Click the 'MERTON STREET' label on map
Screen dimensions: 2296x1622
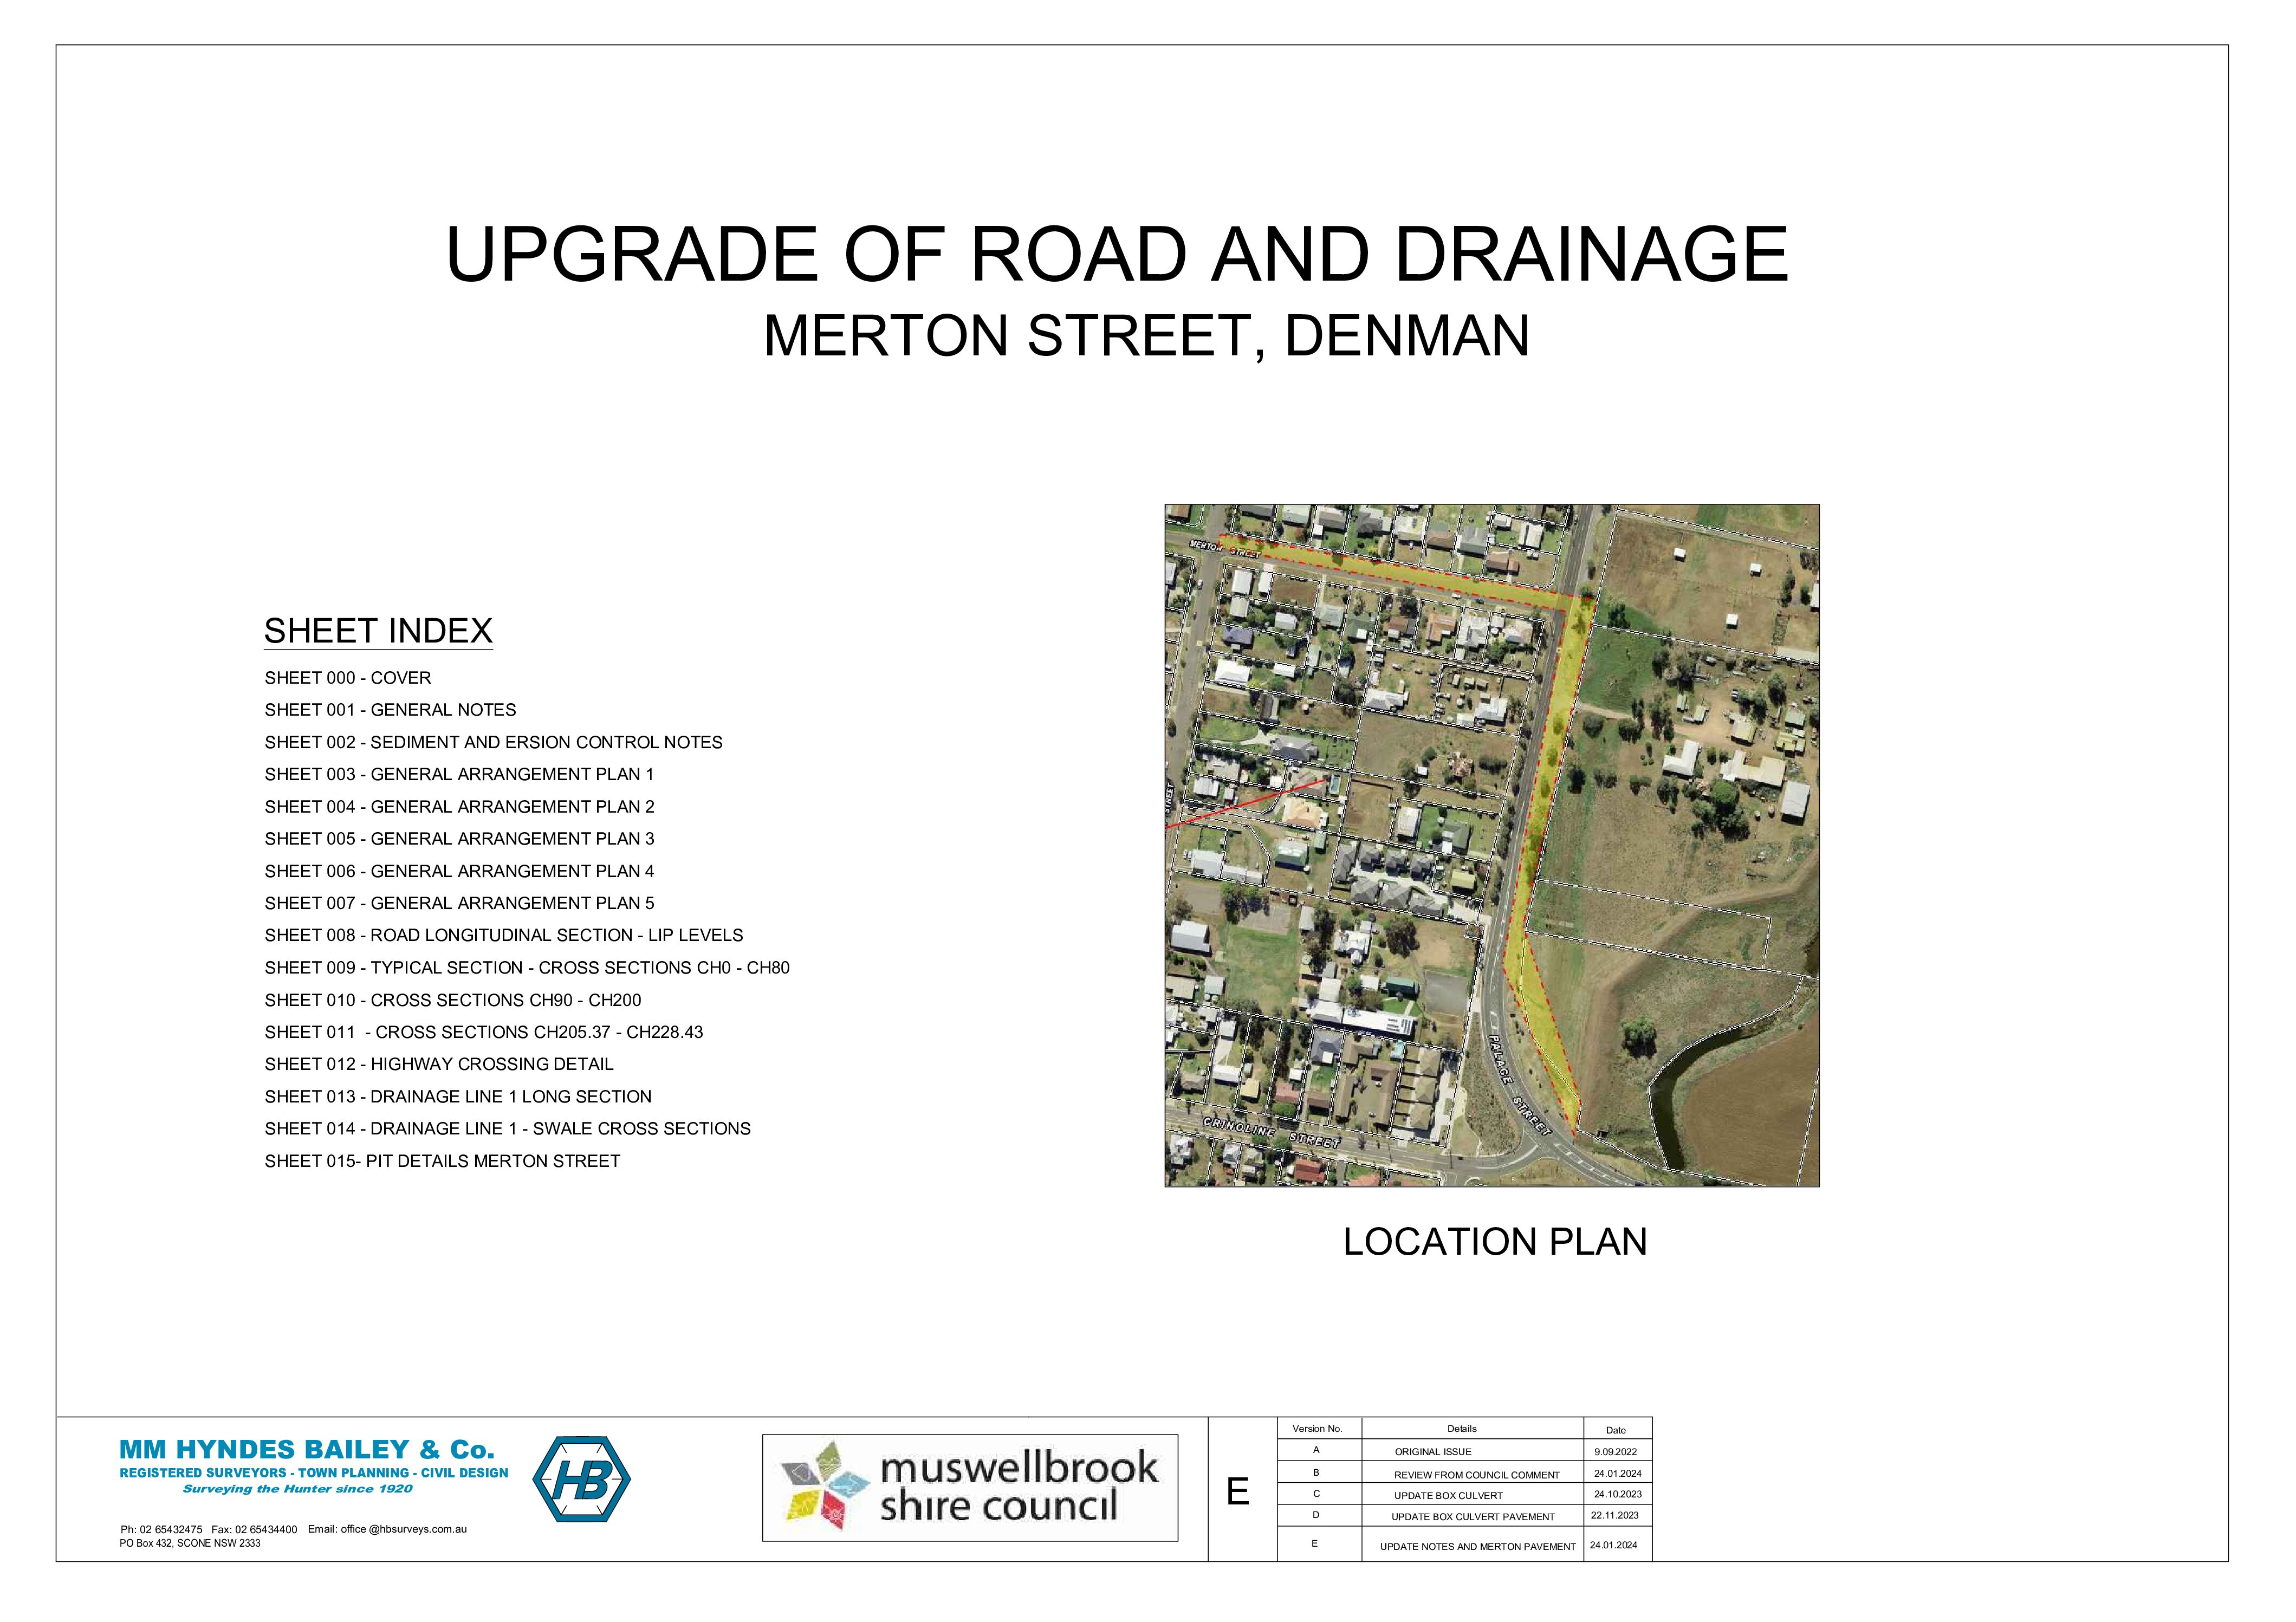[1224, 548]
